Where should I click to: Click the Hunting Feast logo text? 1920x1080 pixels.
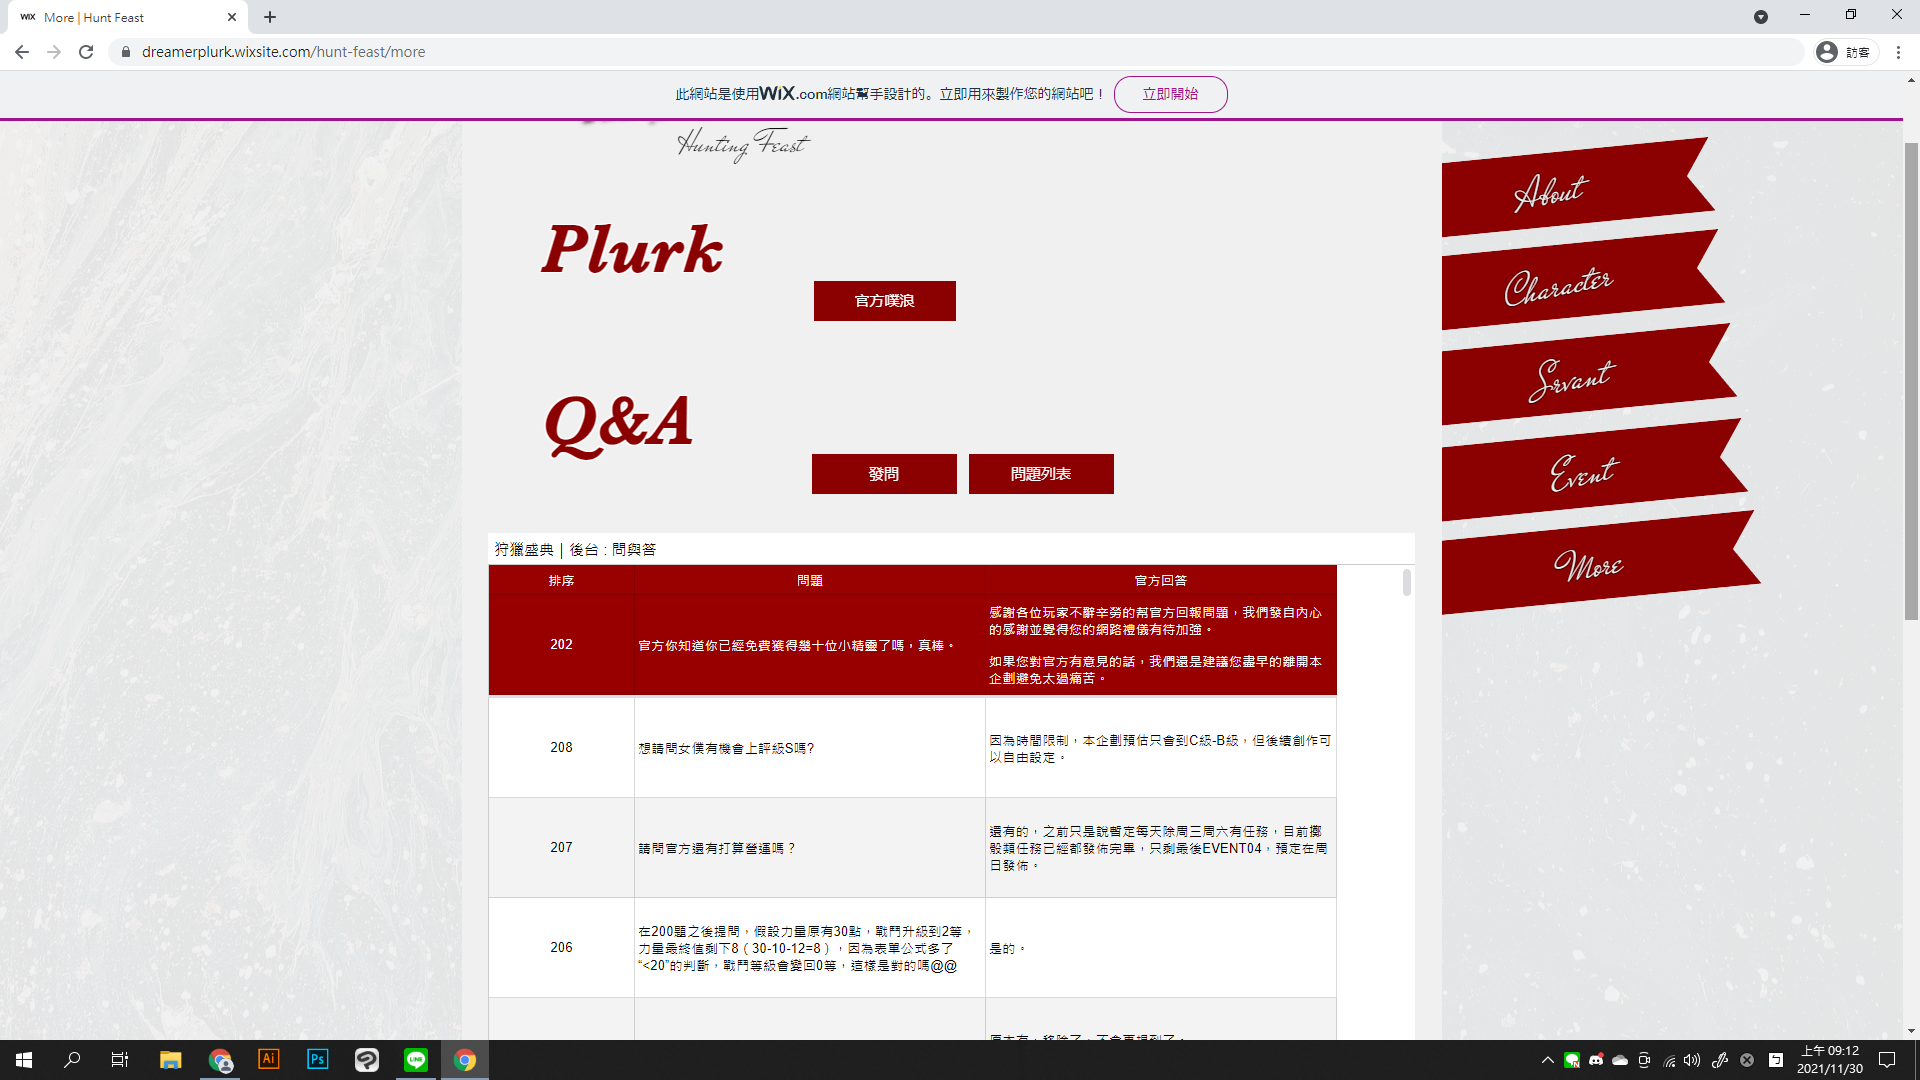742,145
